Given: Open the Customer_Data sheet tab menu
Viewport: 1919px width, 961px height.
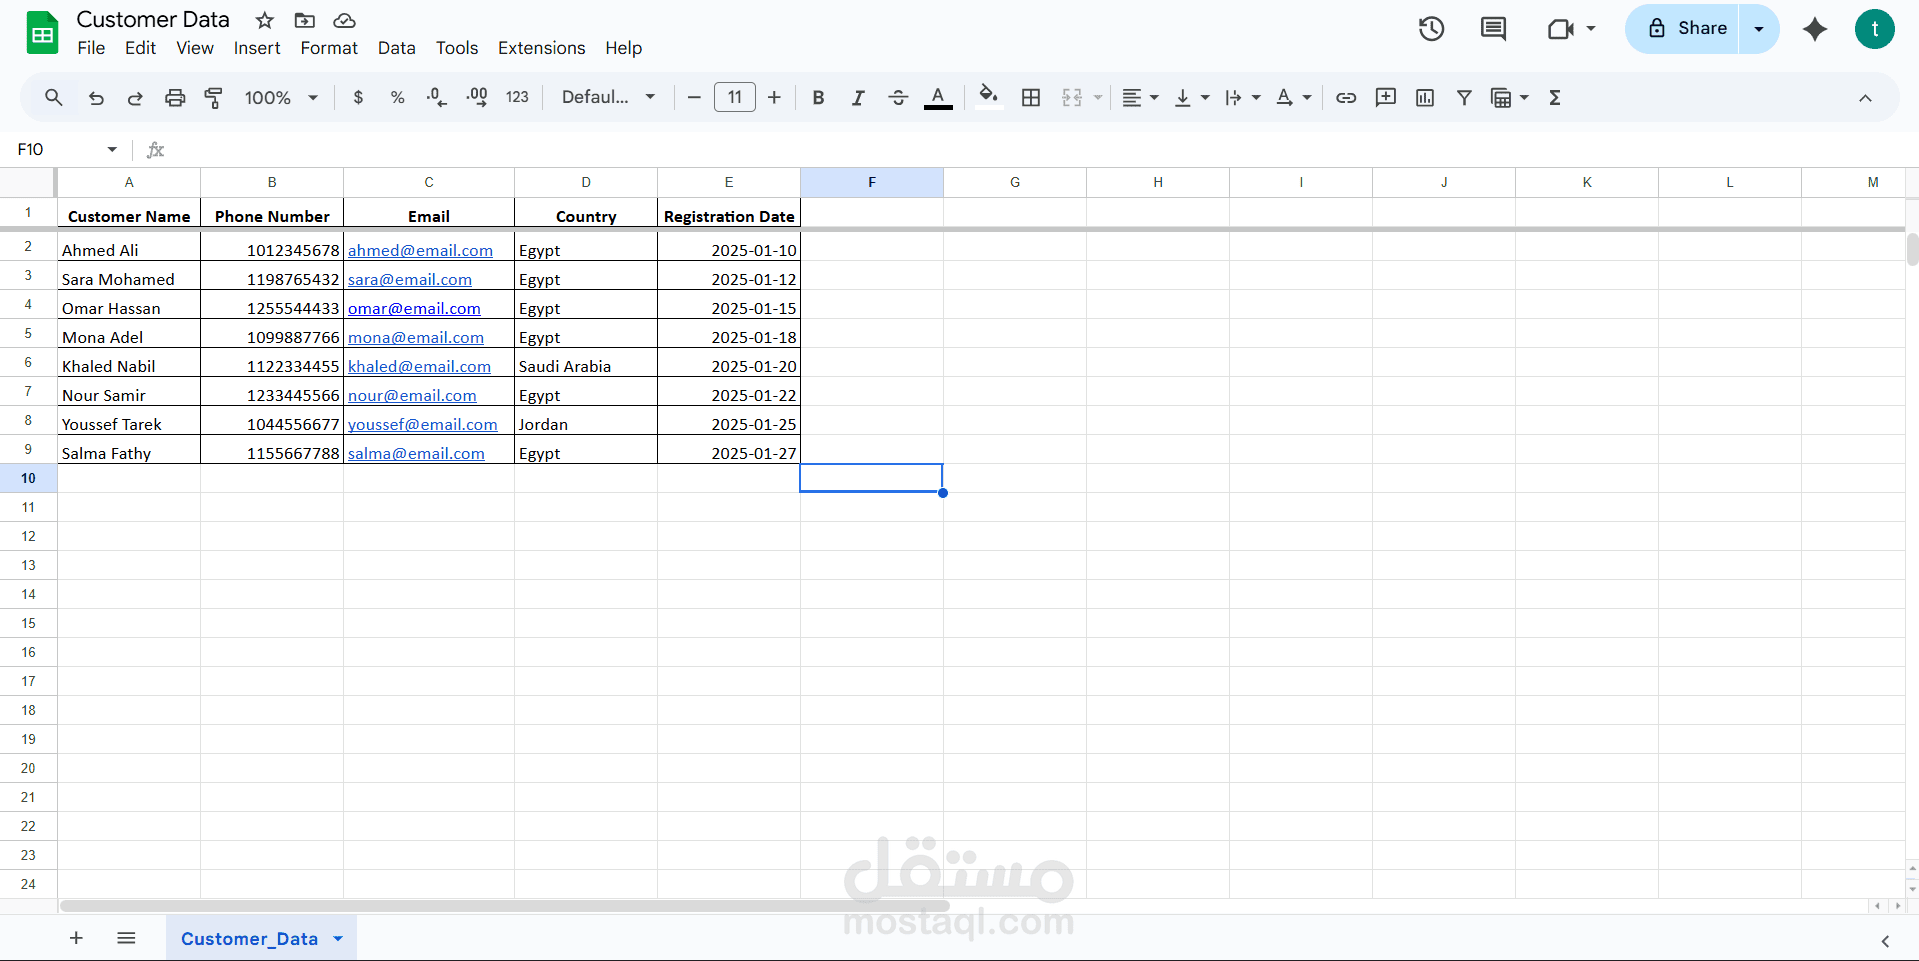Looking at the screenshot, I should (x=335, y=938).
